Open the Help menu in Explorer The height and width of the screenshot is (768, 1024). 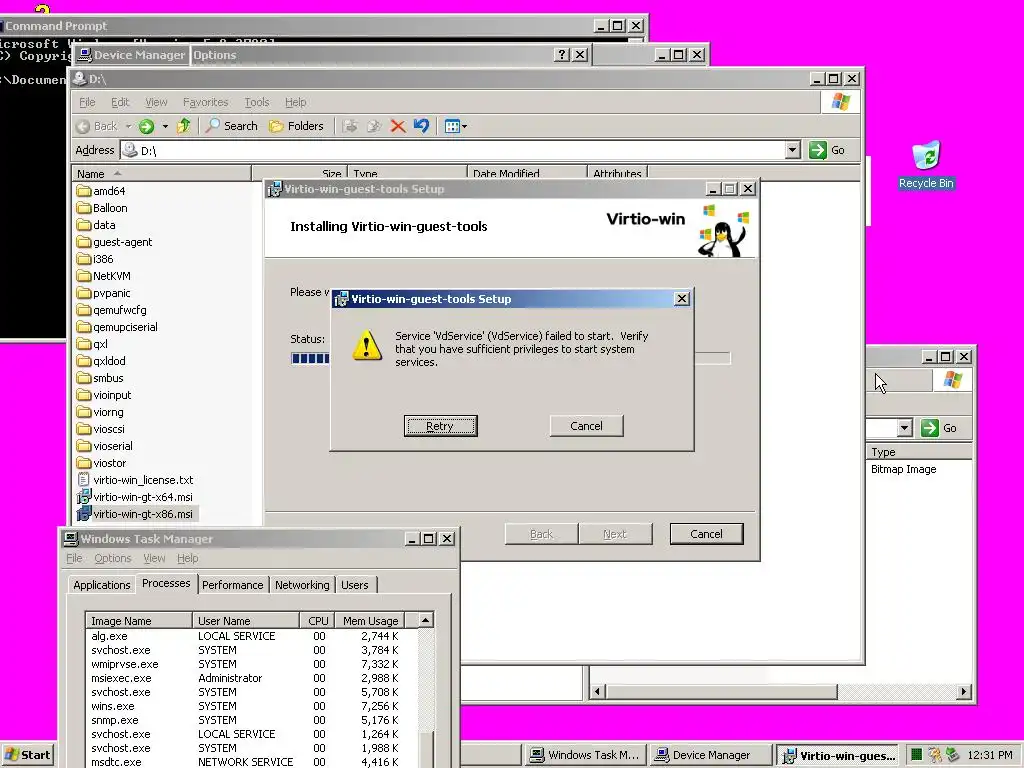[x=295, y=102]
